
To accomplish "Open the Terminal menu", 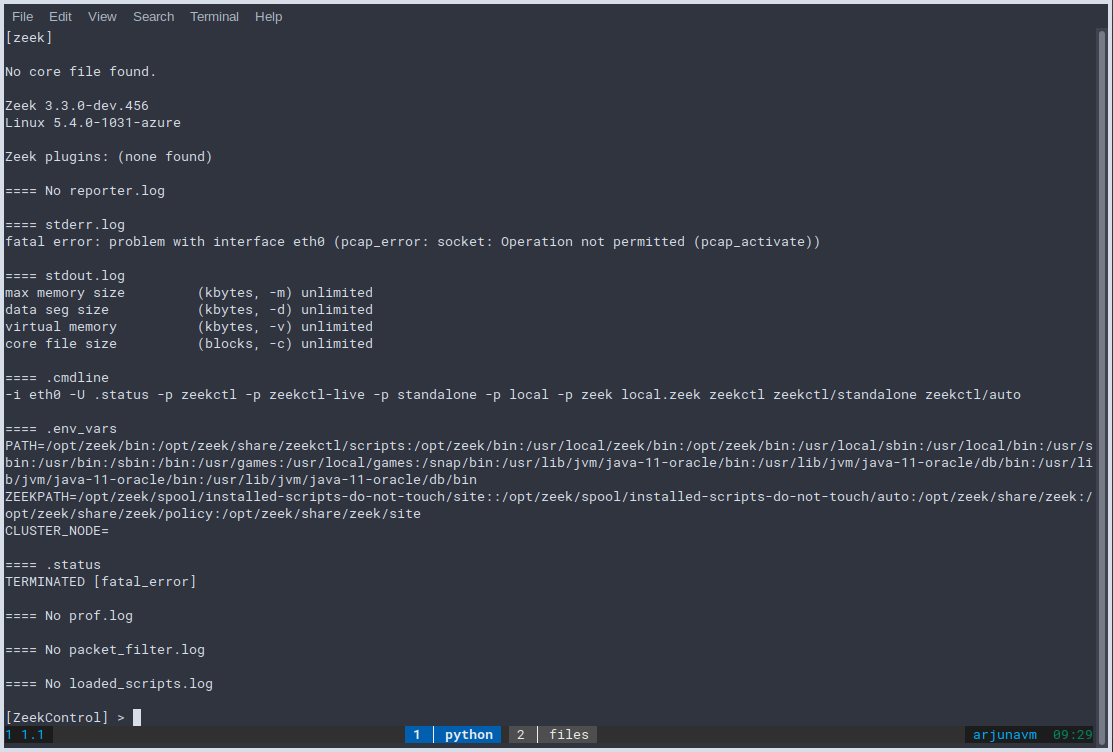I will [x=214, y=16].
